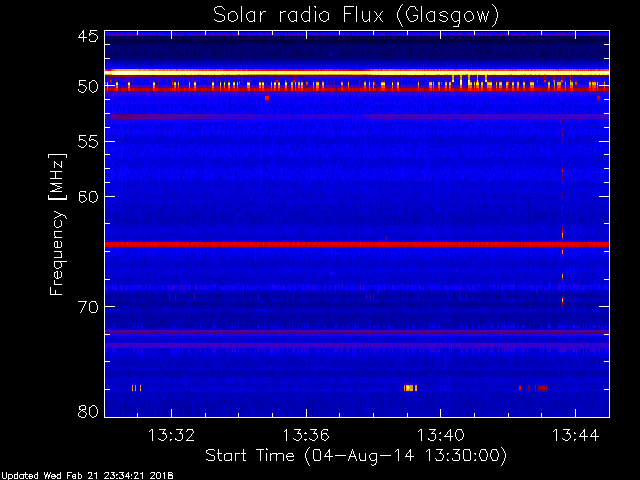Click the bright yellow burst near 13:39 at 77 MHz
The height and width of the screenshot is (480, 640).
[410, 388]
